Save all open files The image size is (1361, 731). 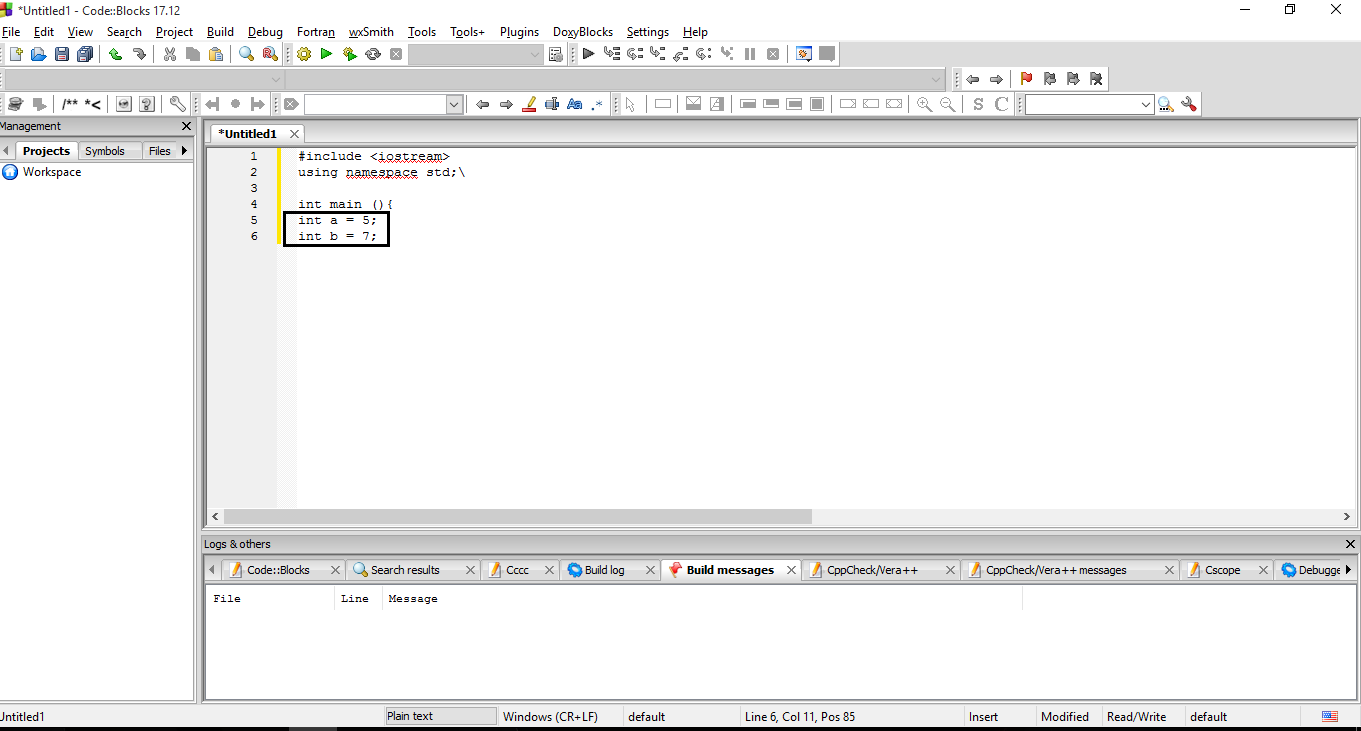(x=84, y=53)
